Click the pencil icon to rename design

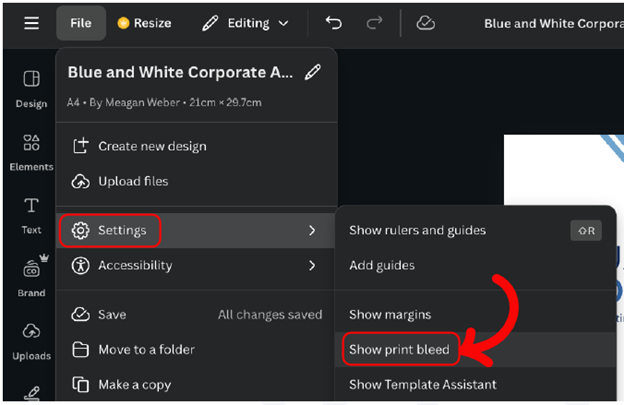pos(313,72)
